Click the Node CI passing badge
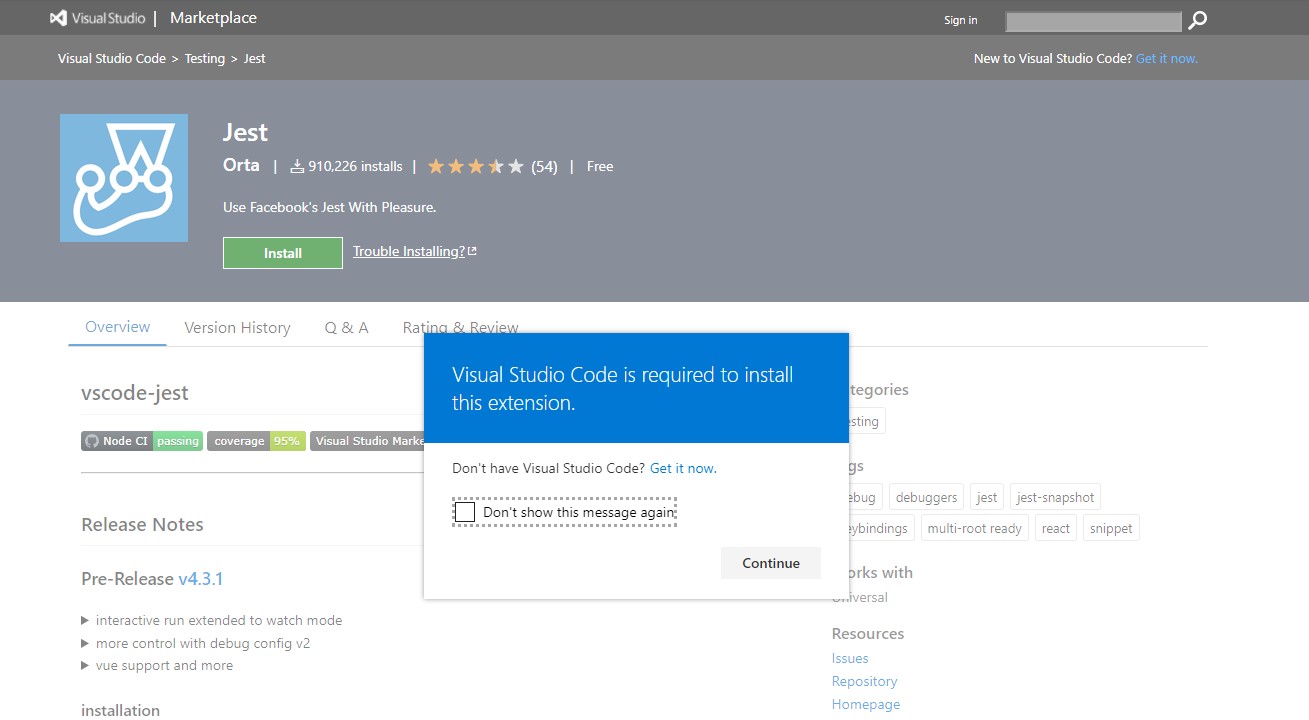 pyautogui.click(x=142, y=441)
